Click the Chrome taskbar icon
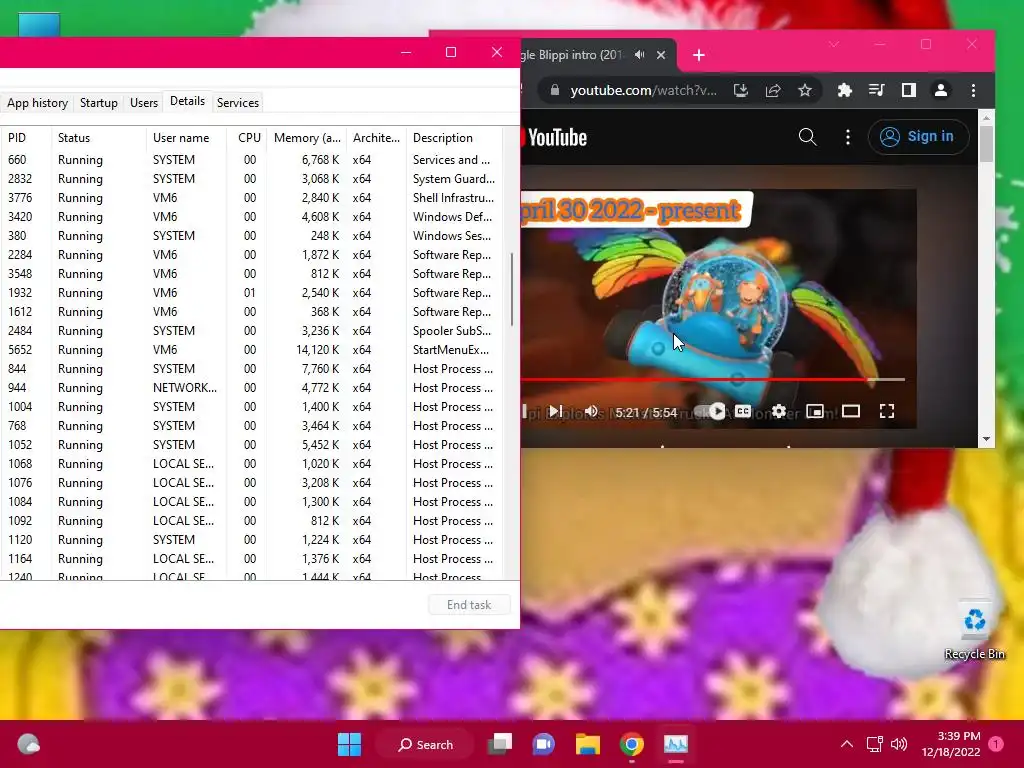 pyautogui.click(x=632, y=744)
